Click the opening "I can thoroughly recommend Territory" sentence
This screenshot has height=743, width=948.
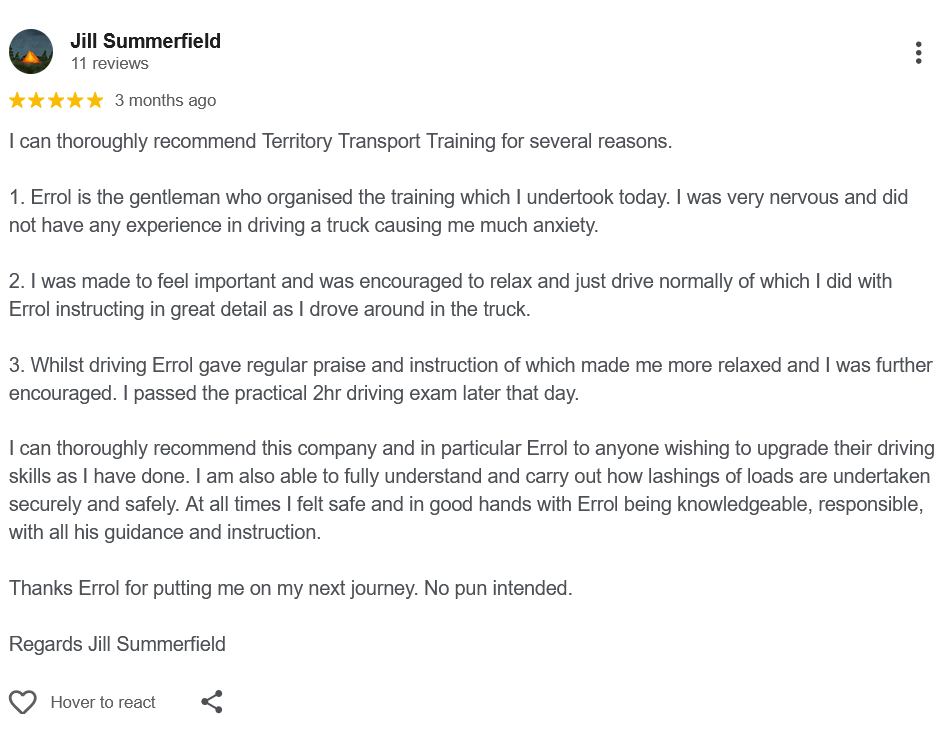pyautogui.click(x=340, y=141)
